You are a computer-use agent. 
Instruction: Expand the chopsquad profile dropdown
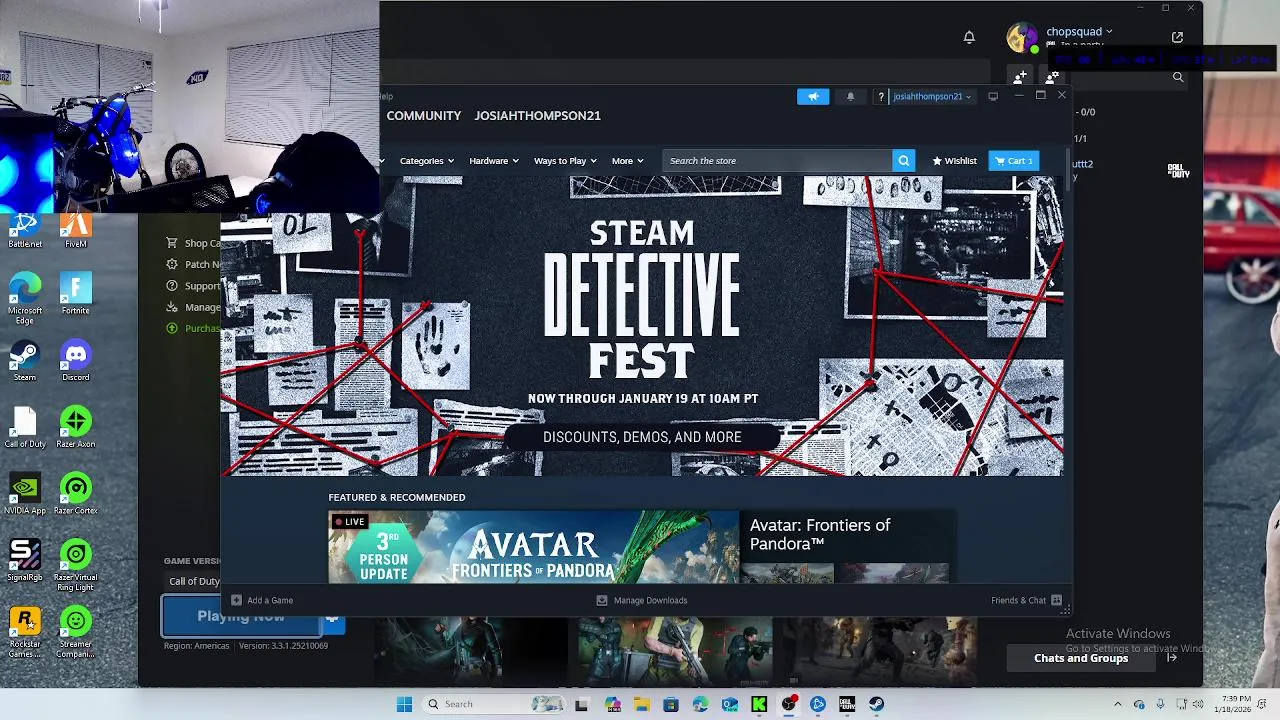1079,32
